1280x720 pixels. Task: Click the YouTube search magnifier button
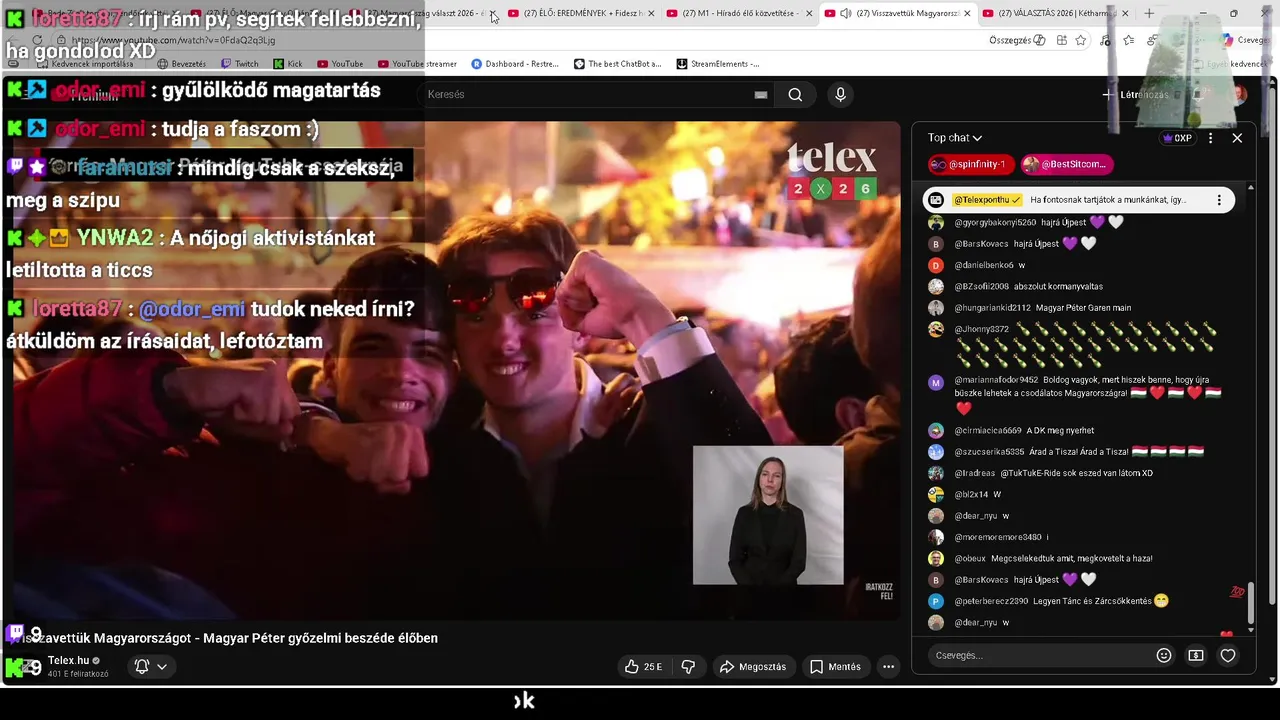pyautogui.click(x=795, y=95)
